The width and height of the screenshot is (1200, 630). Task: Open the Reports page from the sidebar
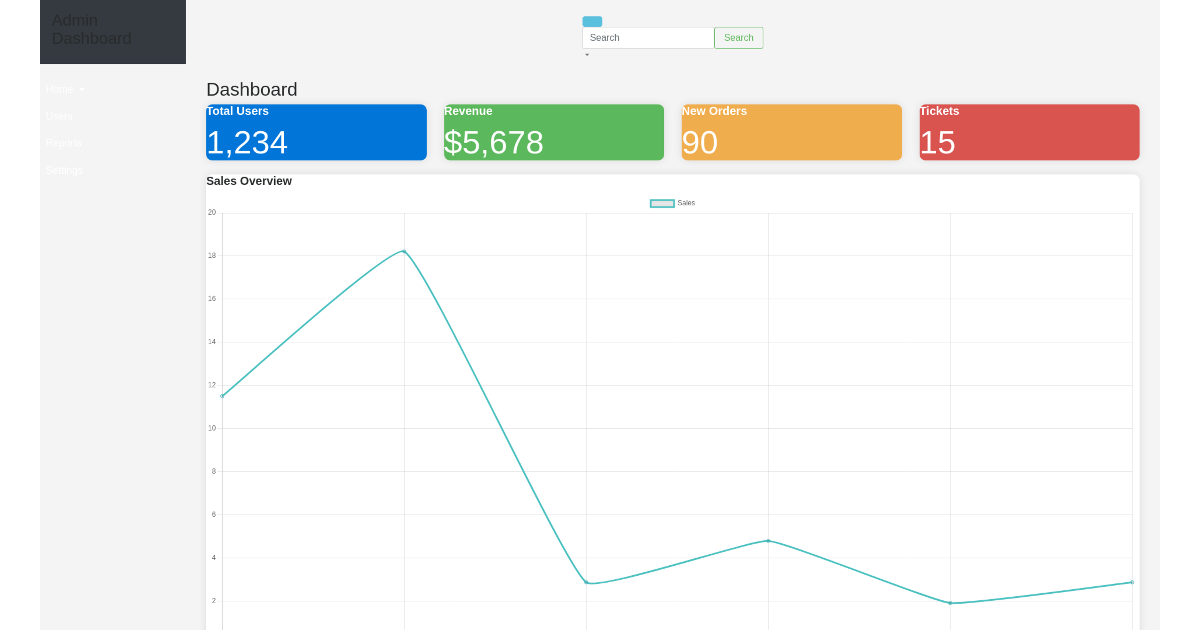(63, 143)
